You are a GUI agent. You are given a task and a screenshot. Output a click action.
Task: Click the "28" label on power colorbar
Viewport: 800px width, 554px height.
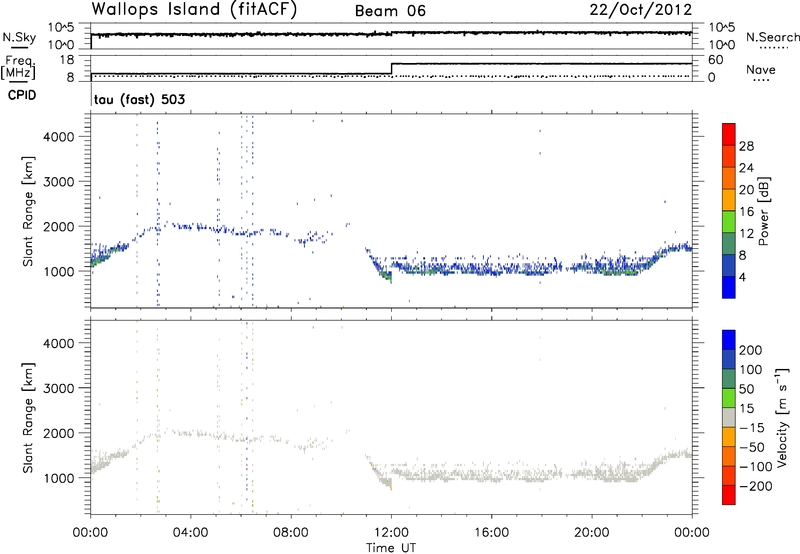point(746,146)
